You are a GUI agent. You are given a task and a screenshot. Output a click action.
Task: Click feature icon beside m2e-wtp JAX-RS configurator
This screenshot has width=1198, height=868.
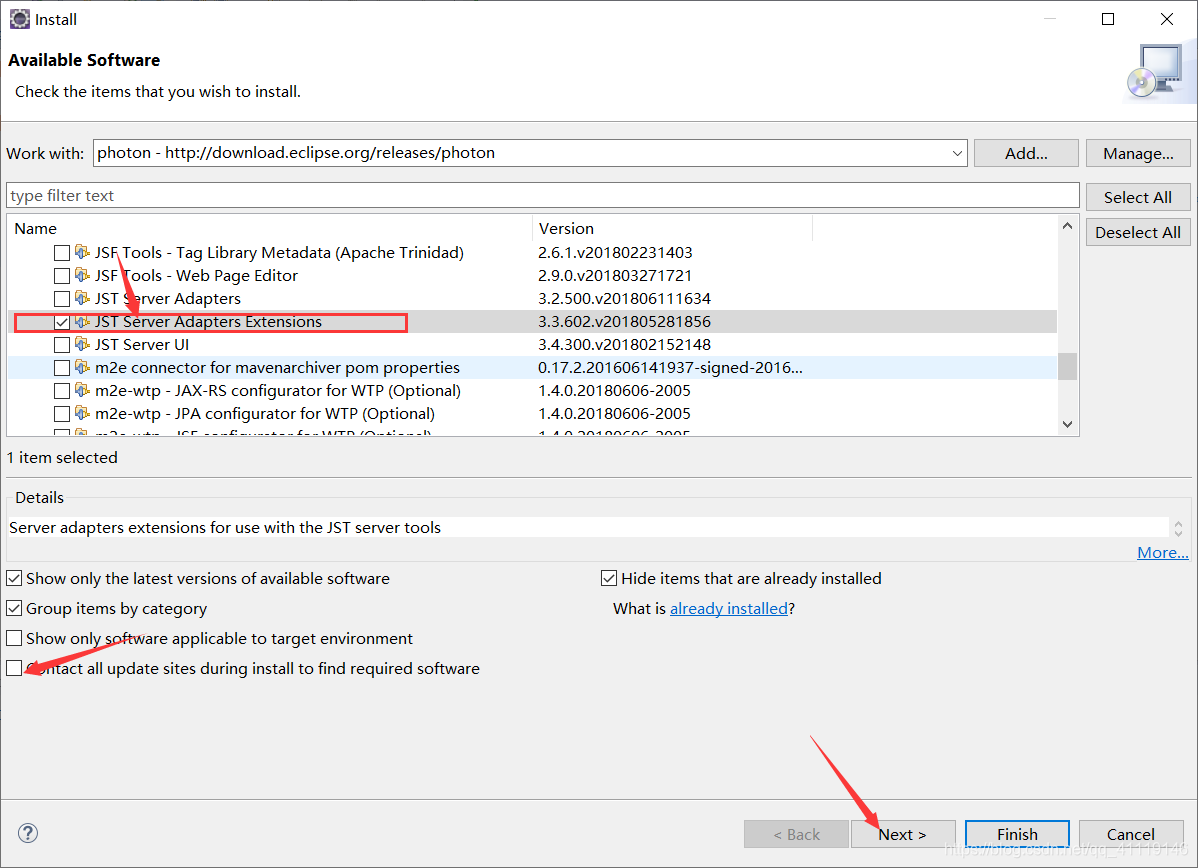83,390
